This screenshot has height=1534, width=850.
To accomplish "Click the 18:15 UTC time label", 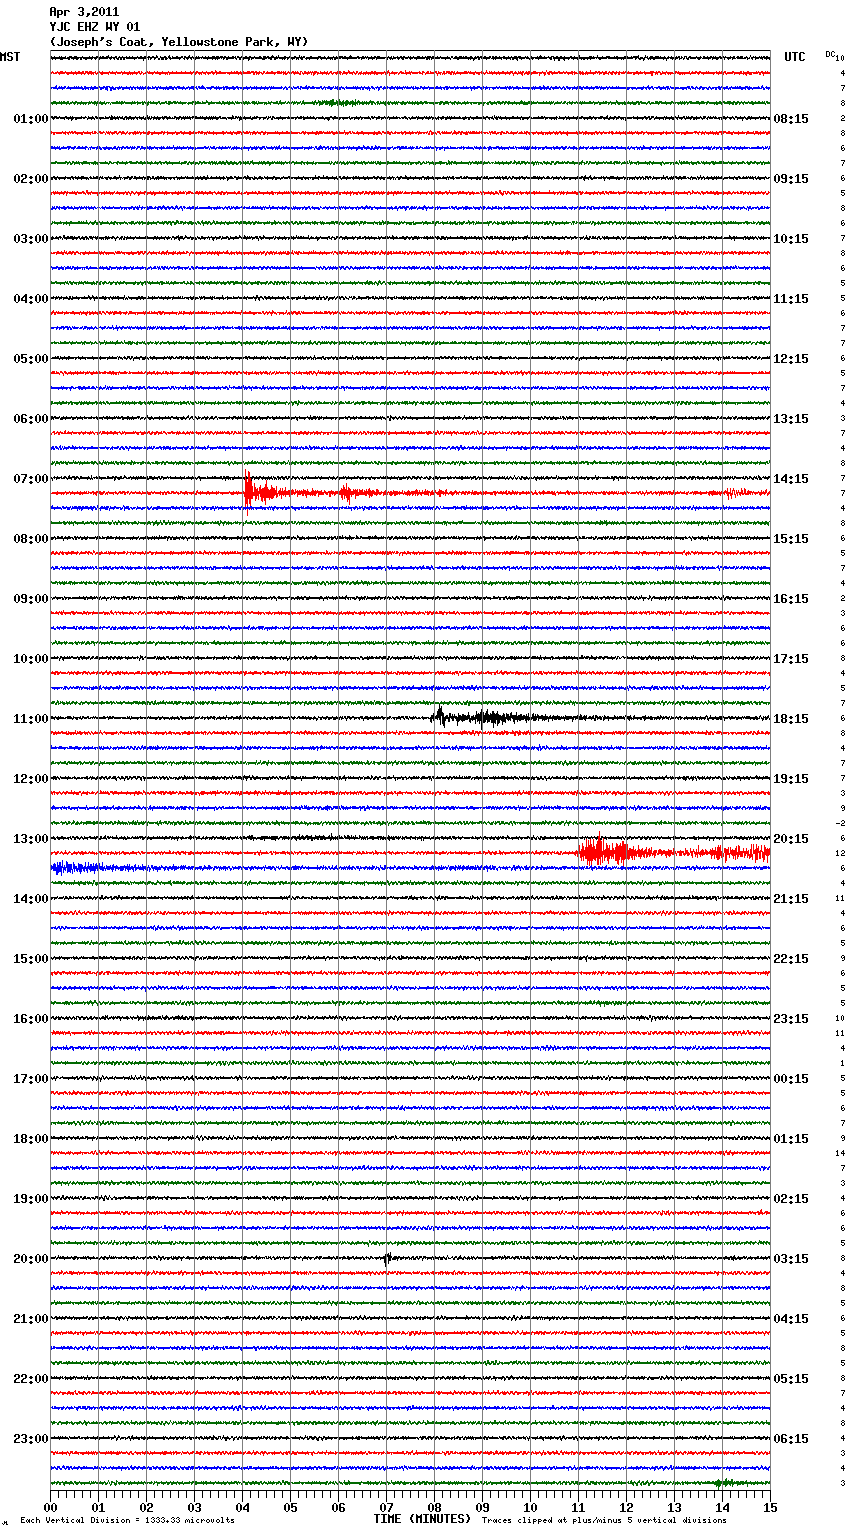I will pos(791,719).
